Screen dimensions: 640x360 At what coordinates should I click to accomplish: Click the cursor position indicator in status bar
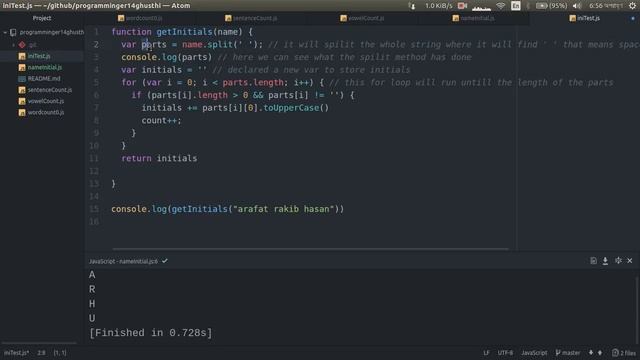(41, 353)
